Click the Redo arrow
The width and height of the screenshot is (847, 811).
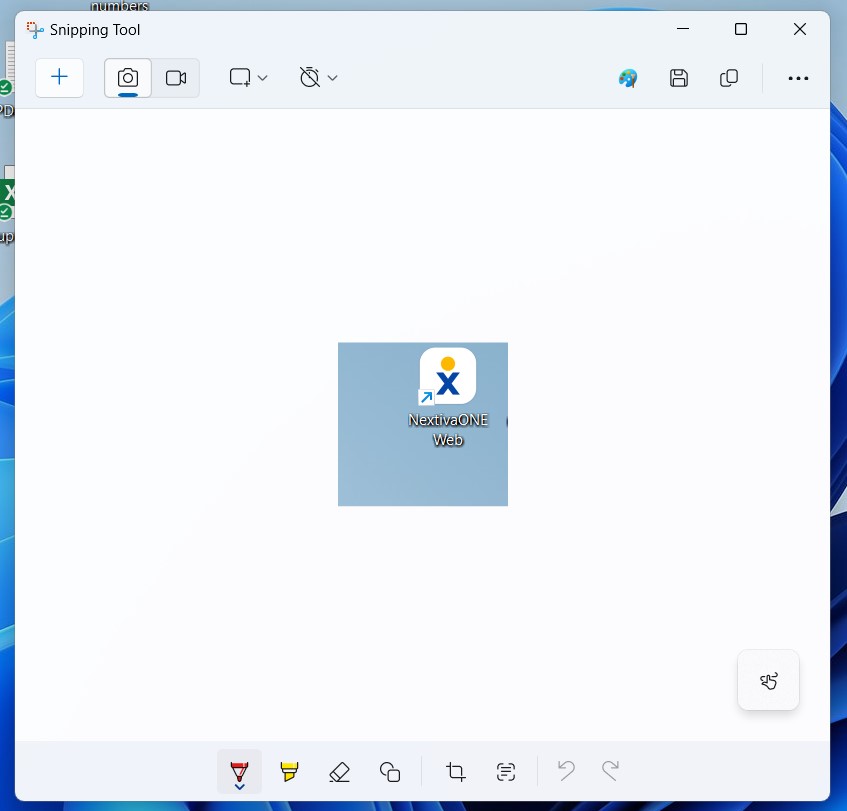610,770
